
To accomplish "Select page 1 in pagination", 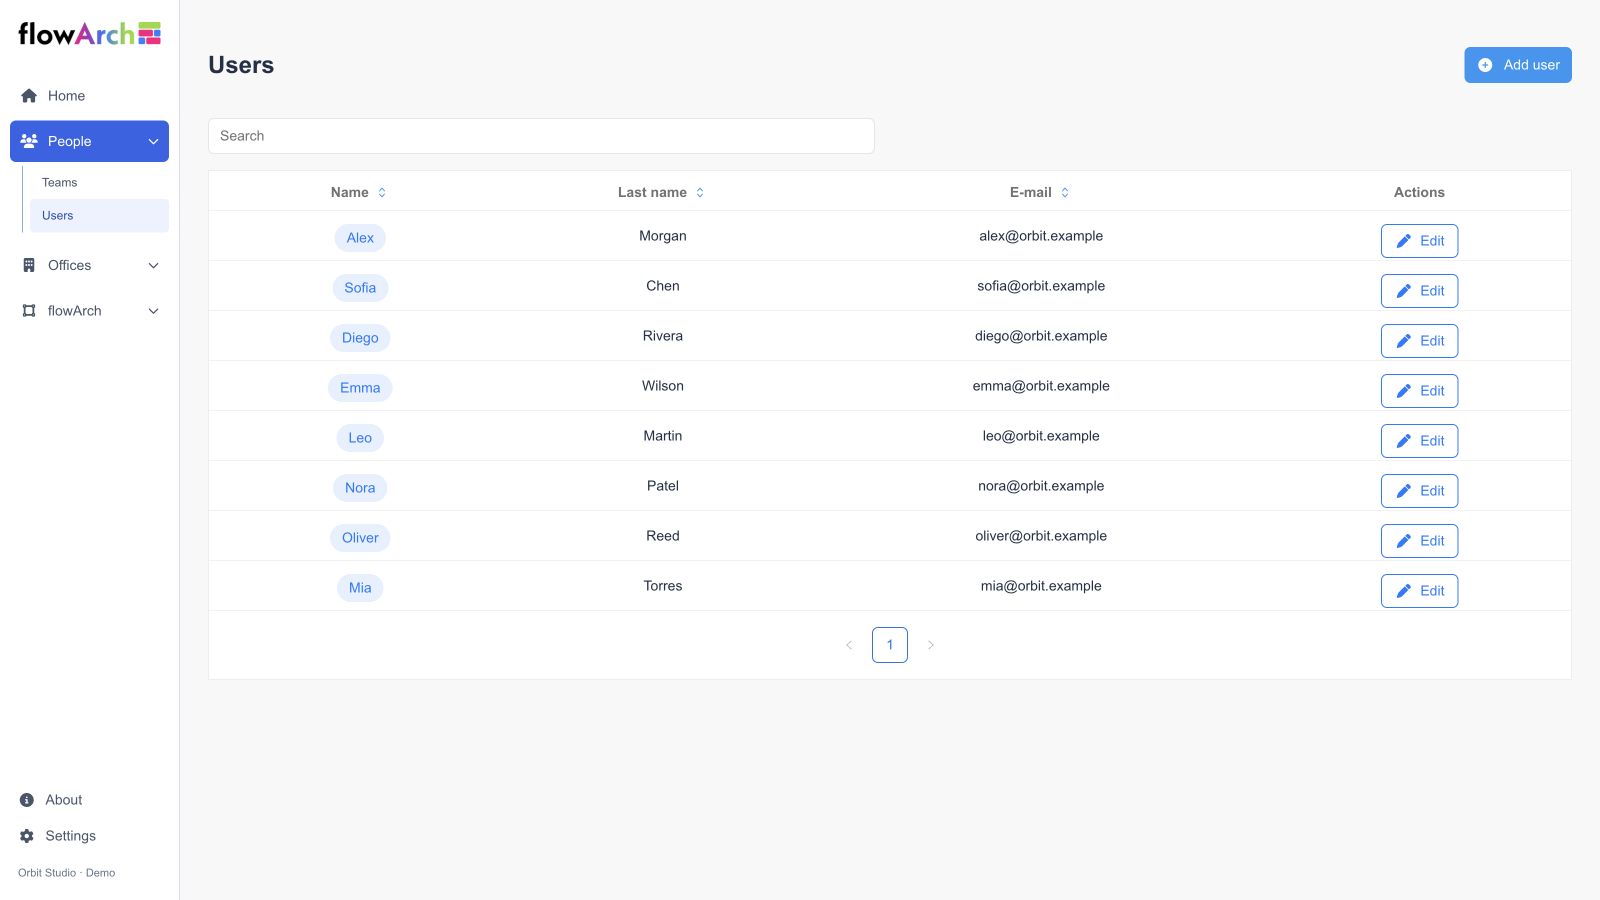I will (x=890, y=645).
